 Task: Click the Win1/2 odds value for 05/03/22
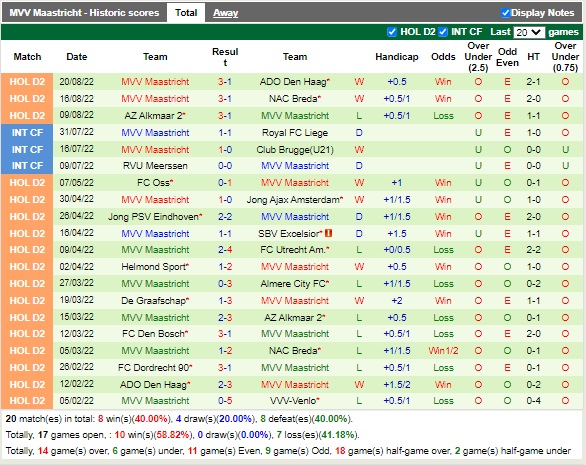point(443,351)
